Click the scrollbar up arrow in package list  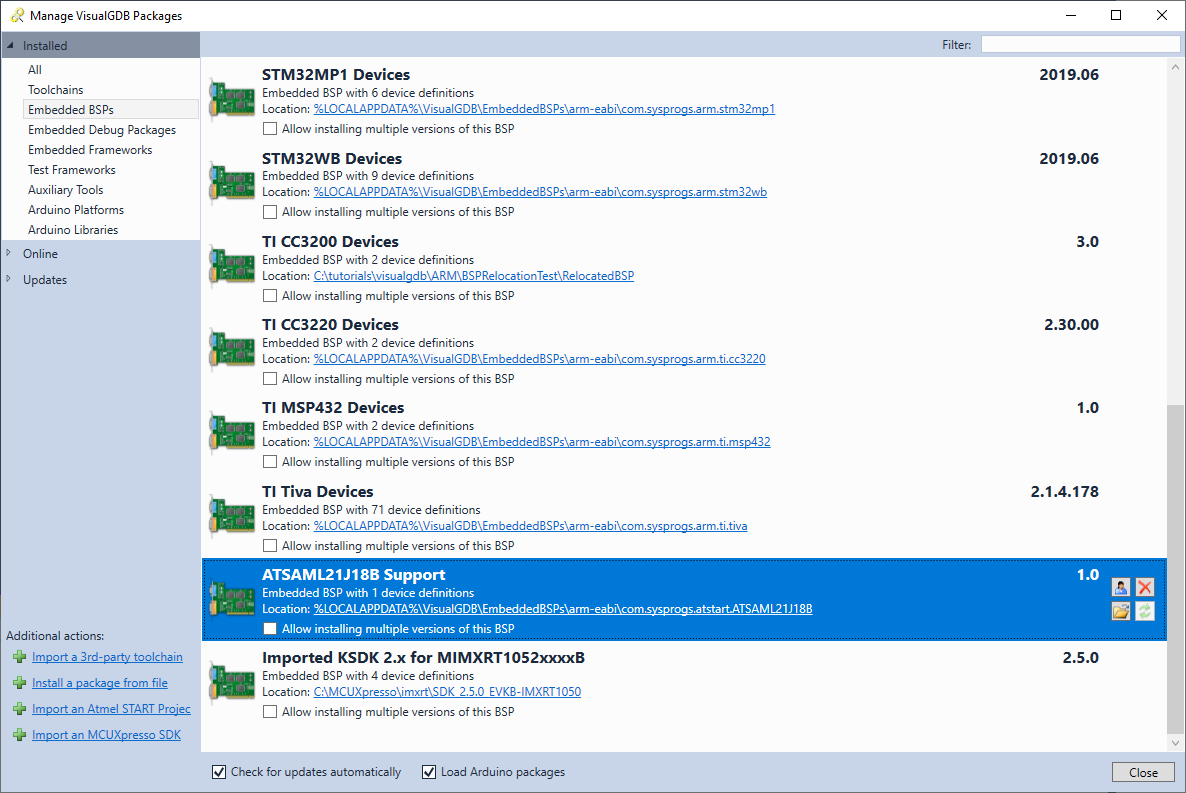click(x=1175, y=67)
